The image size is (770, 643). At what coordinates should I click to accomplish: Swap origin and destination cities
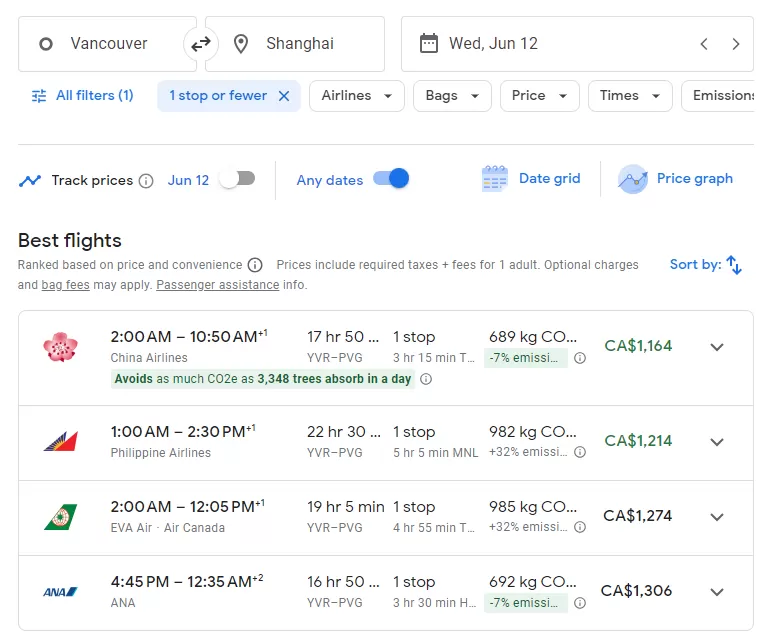click(201, 44)
